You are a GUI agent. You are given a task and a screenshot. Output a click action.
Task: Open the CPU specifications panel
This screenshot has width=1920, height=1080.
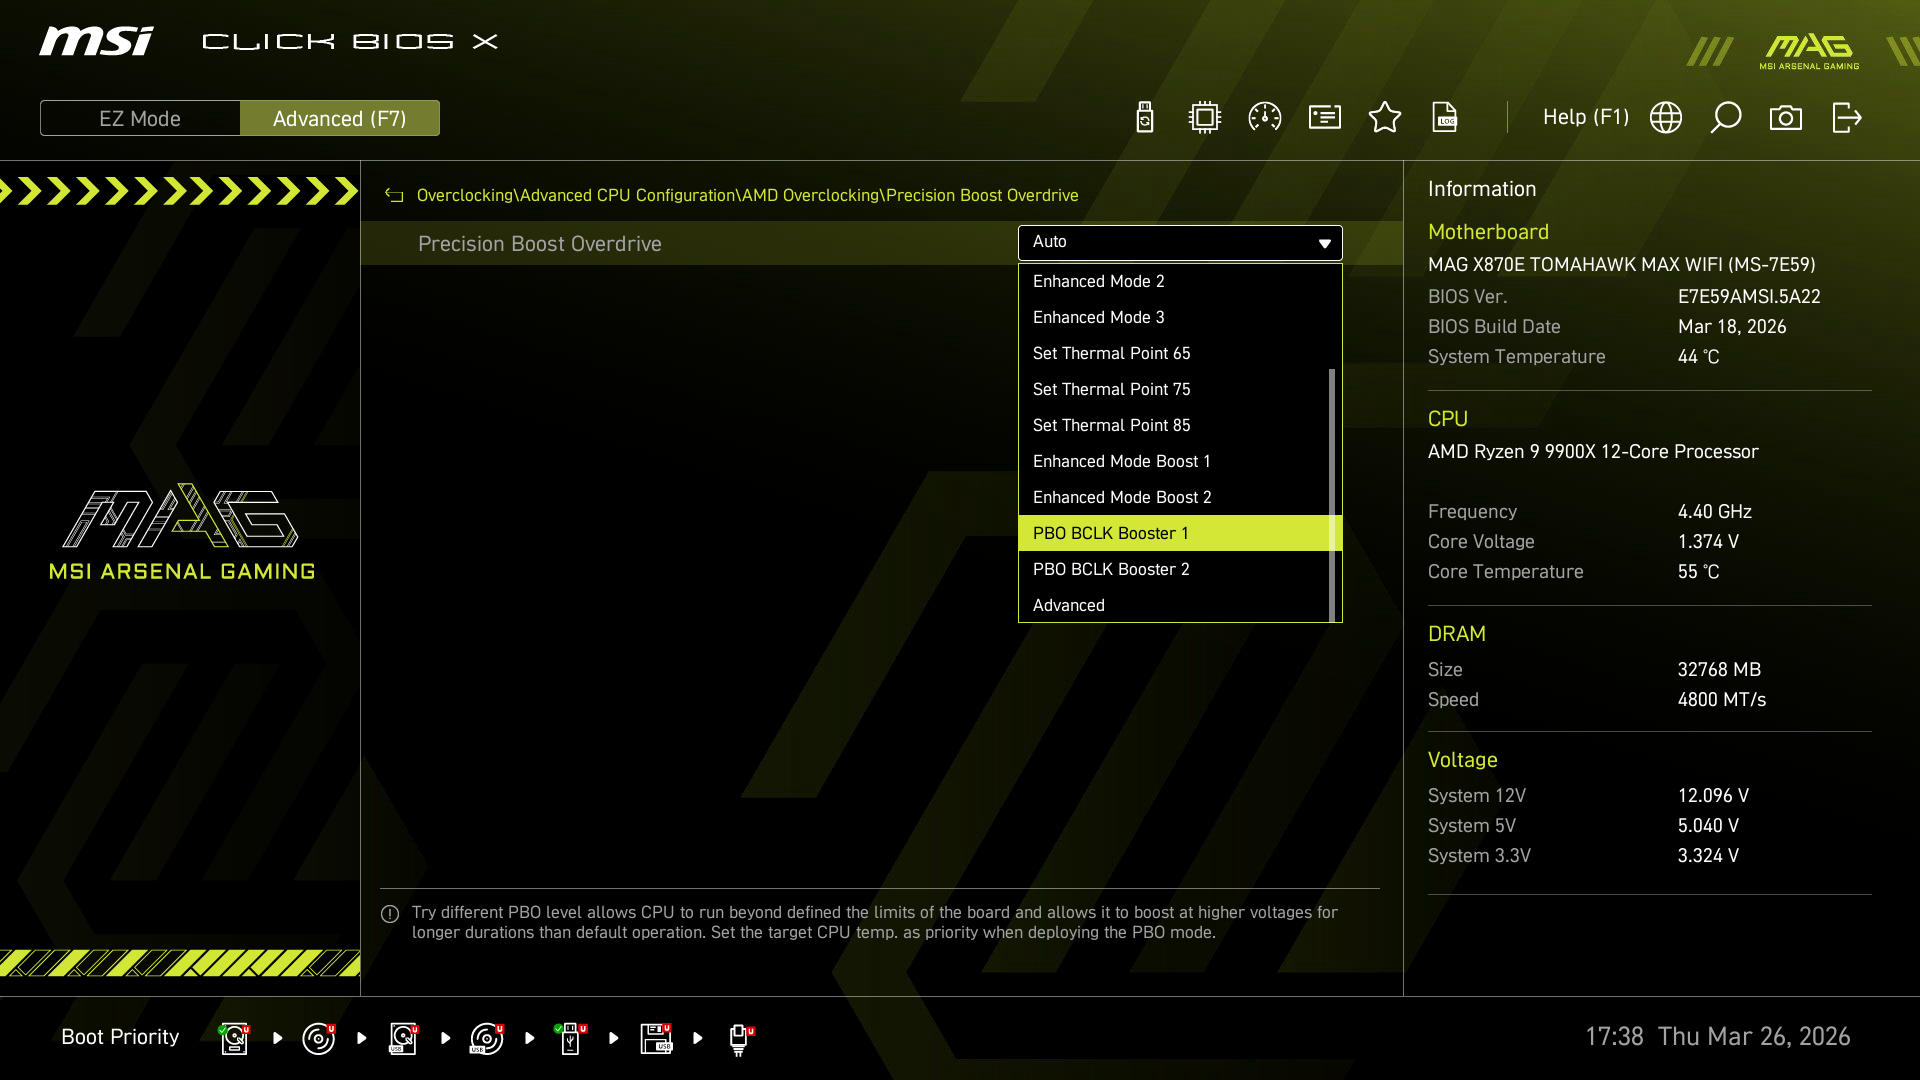click(1204, 117)
